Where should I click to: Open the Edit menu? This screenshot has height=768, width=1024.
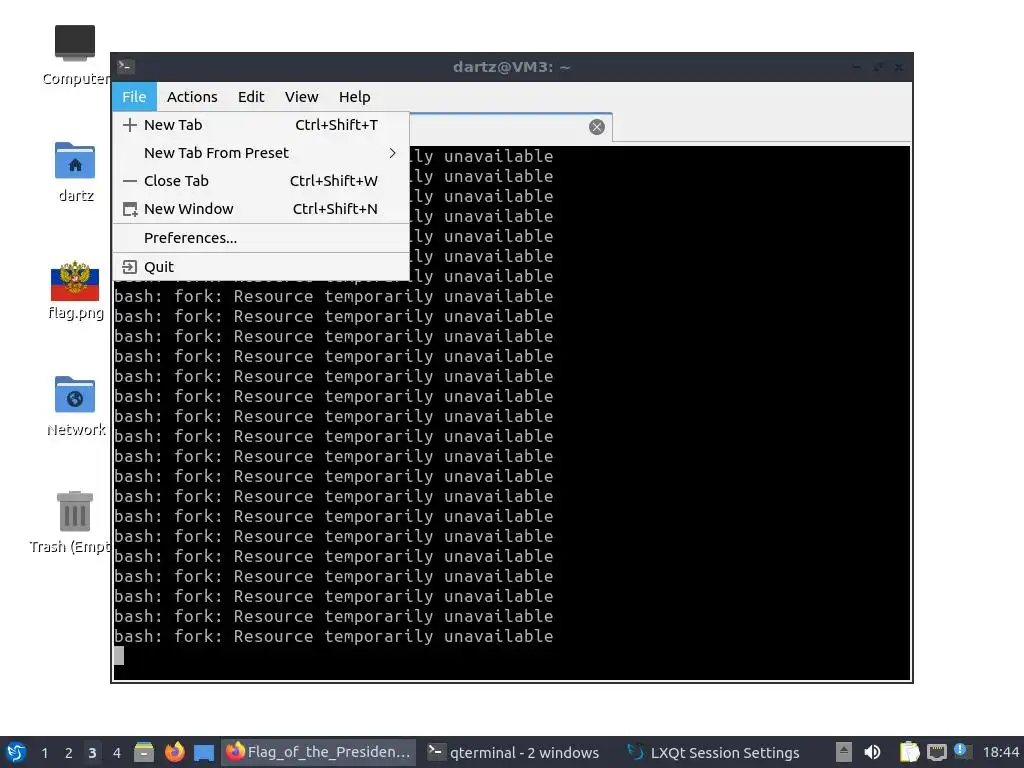tap(251, 97)
